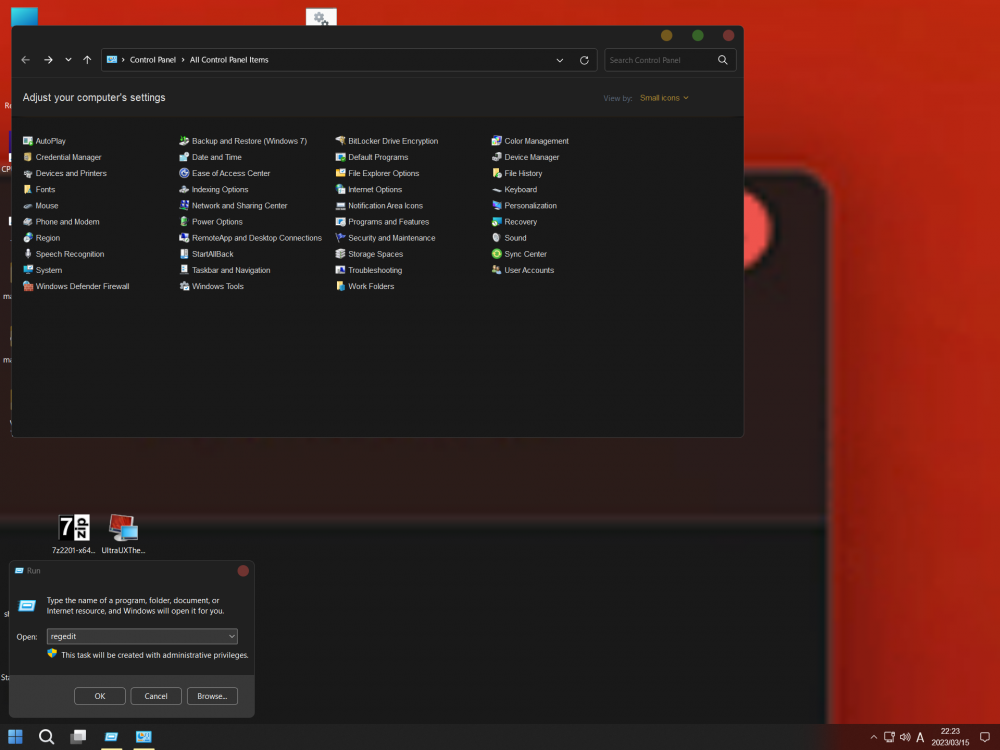Open the Work Folders link

point(371,286)
